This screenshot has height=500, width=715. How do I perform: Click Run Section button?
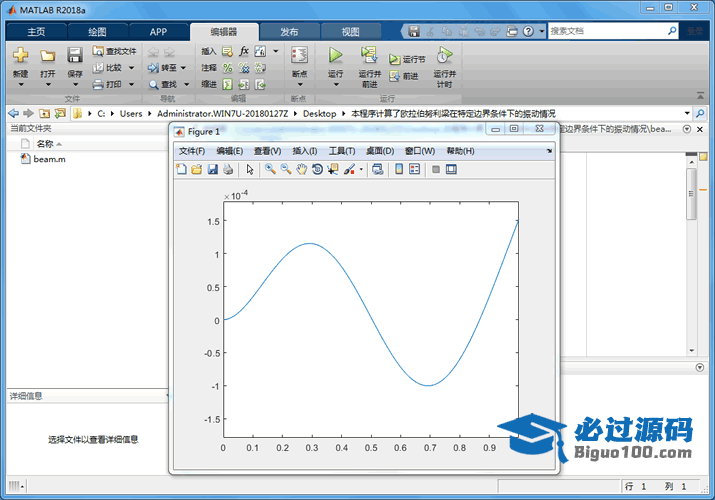click(407, 59)
